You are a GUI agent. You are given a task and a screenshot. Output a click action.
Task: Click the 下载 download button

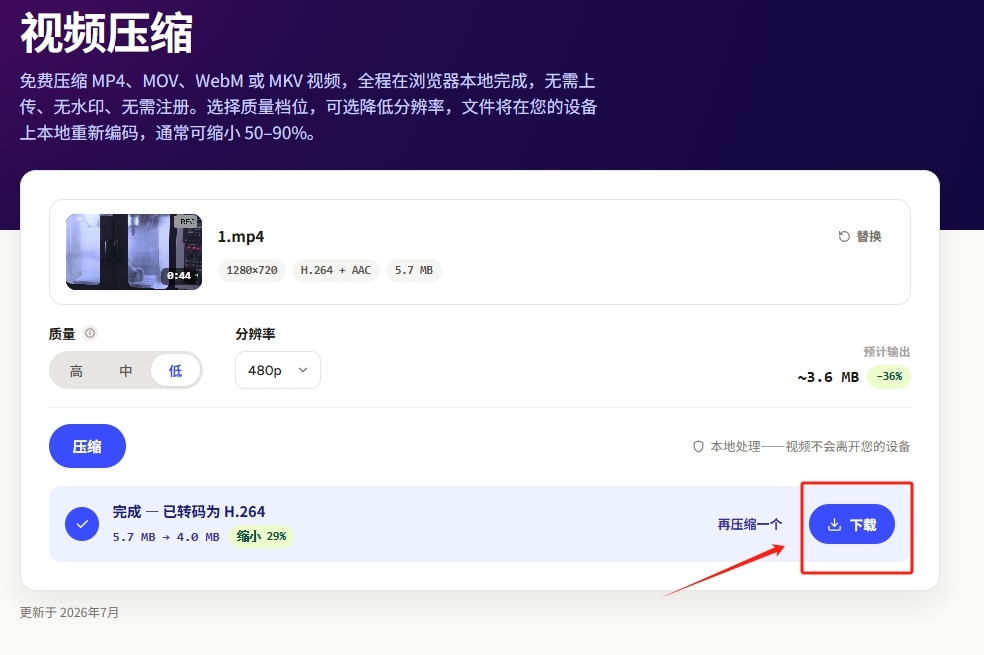(x=852, y=525)
